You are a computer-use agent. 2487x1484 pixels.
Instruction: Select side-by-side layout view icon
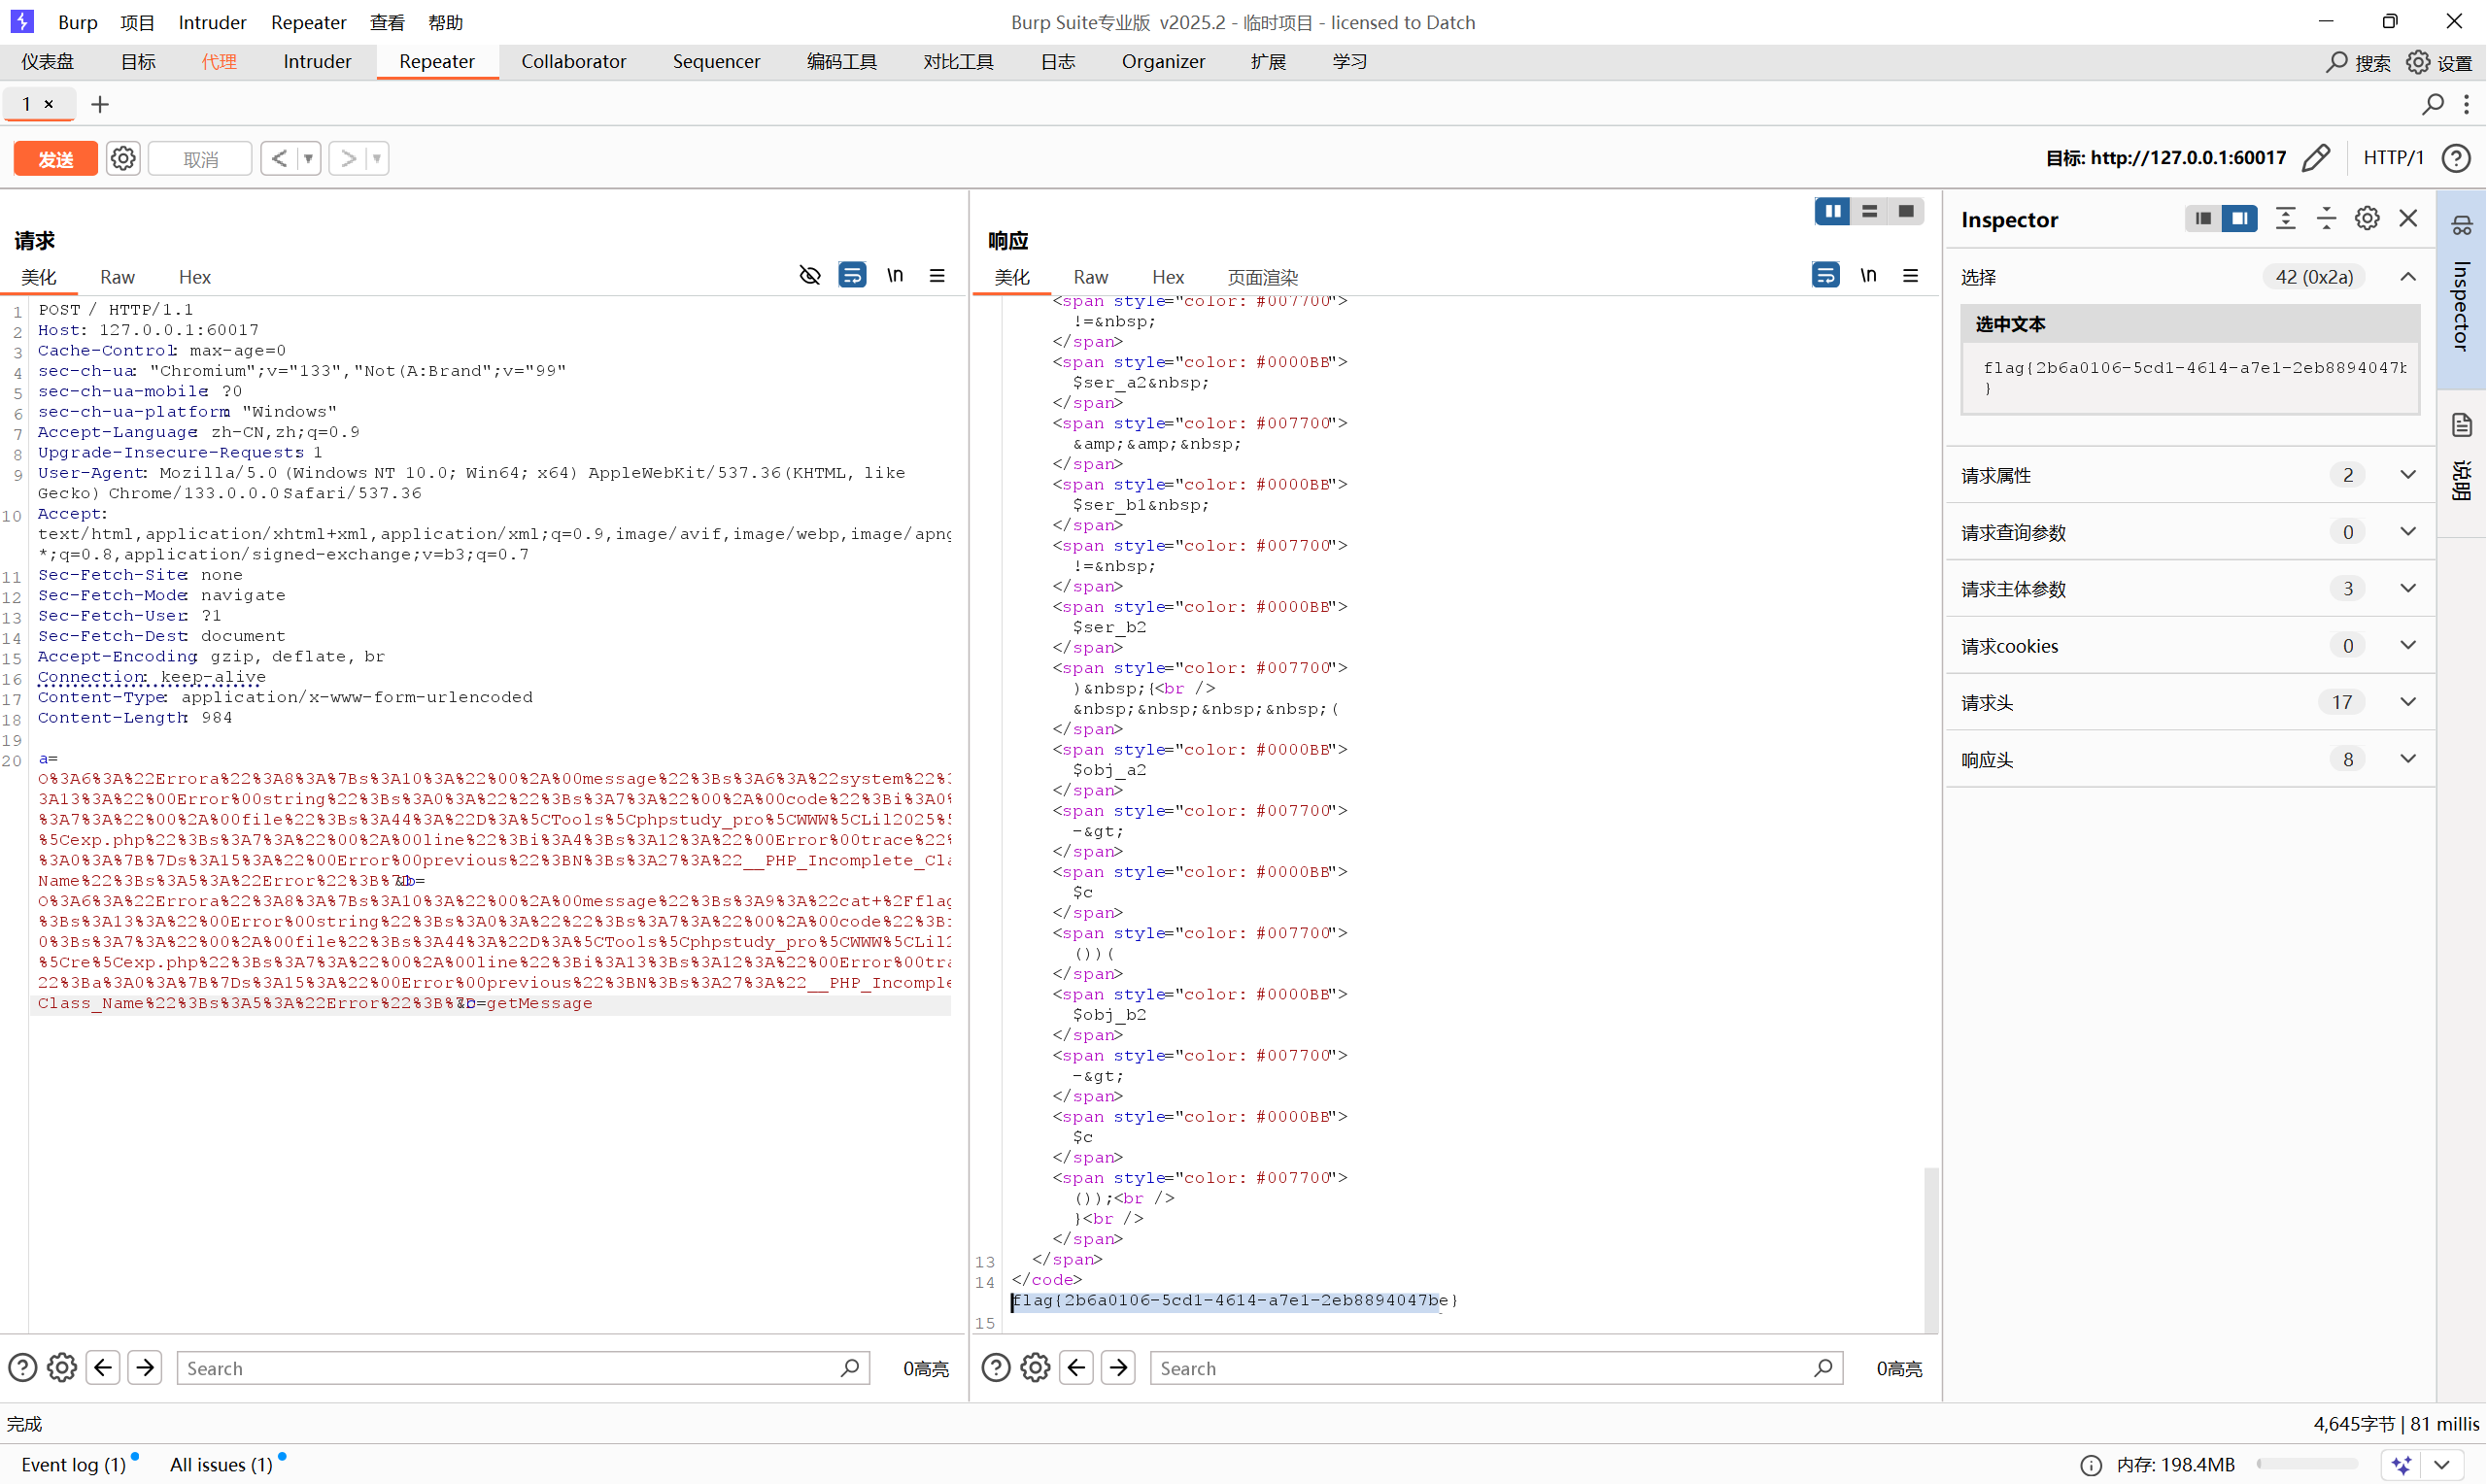pyautogui.click(x=1832, y=211)
